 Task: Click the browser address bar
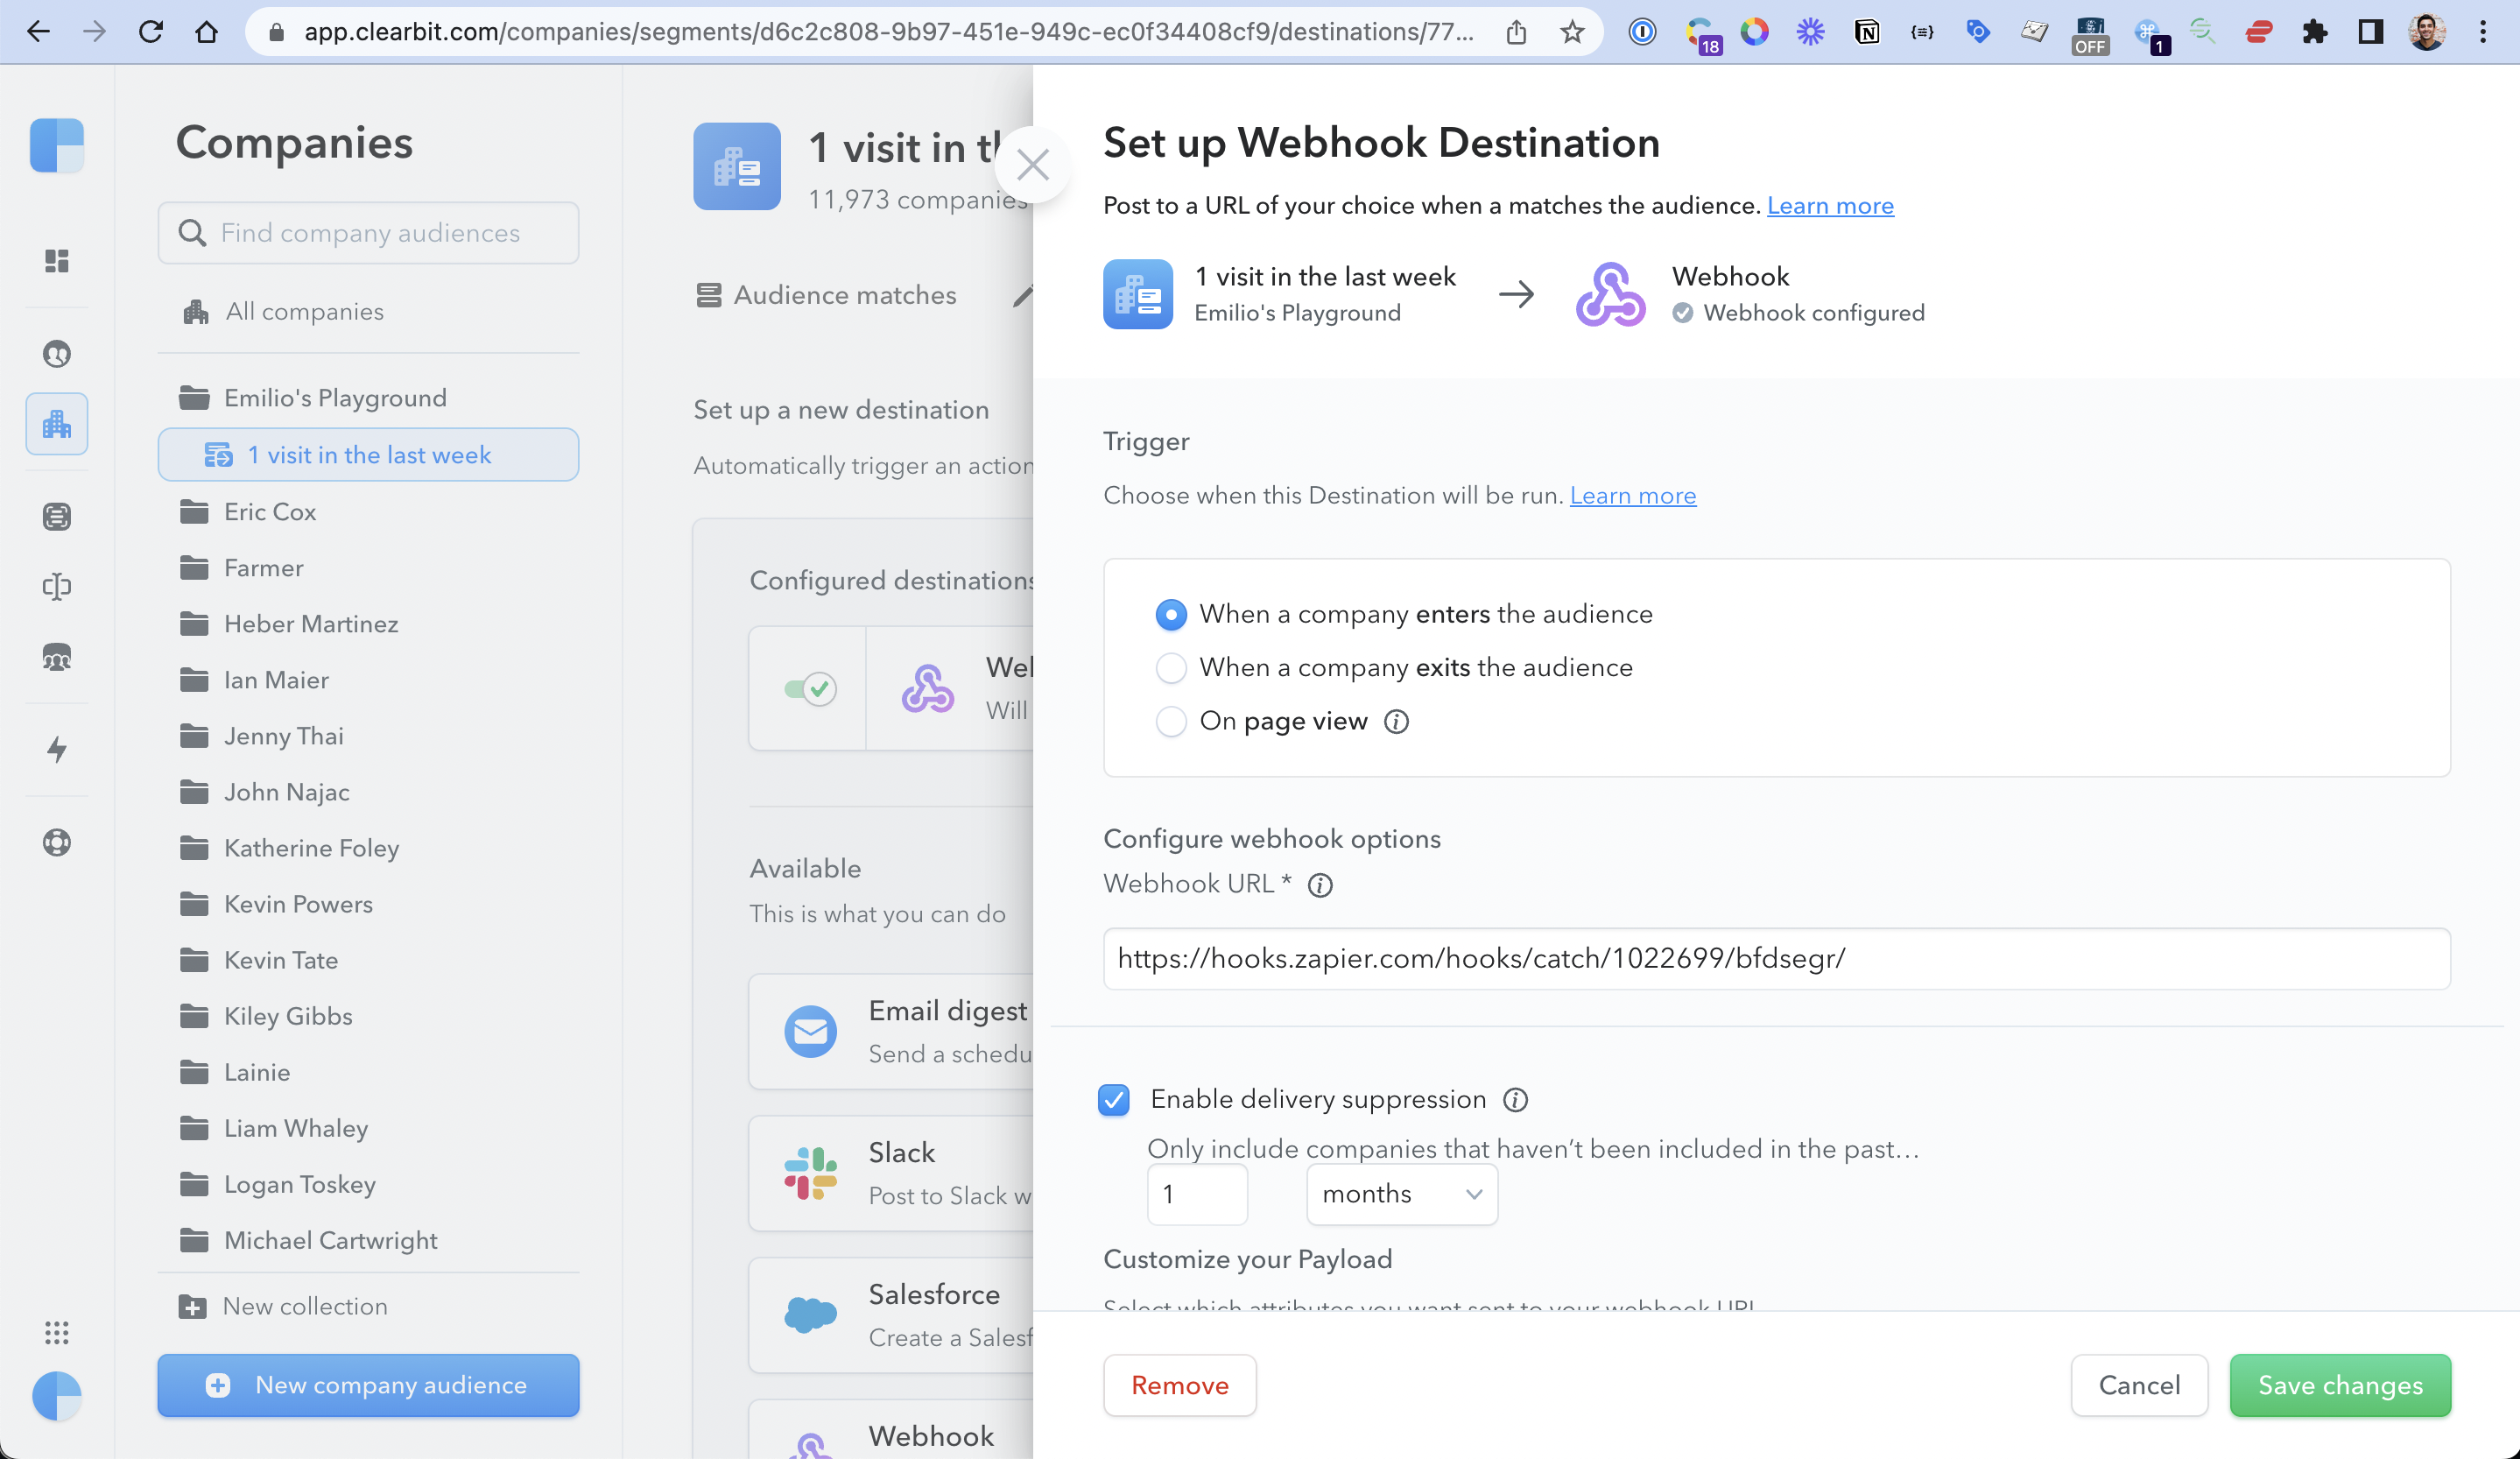(890, 32)
